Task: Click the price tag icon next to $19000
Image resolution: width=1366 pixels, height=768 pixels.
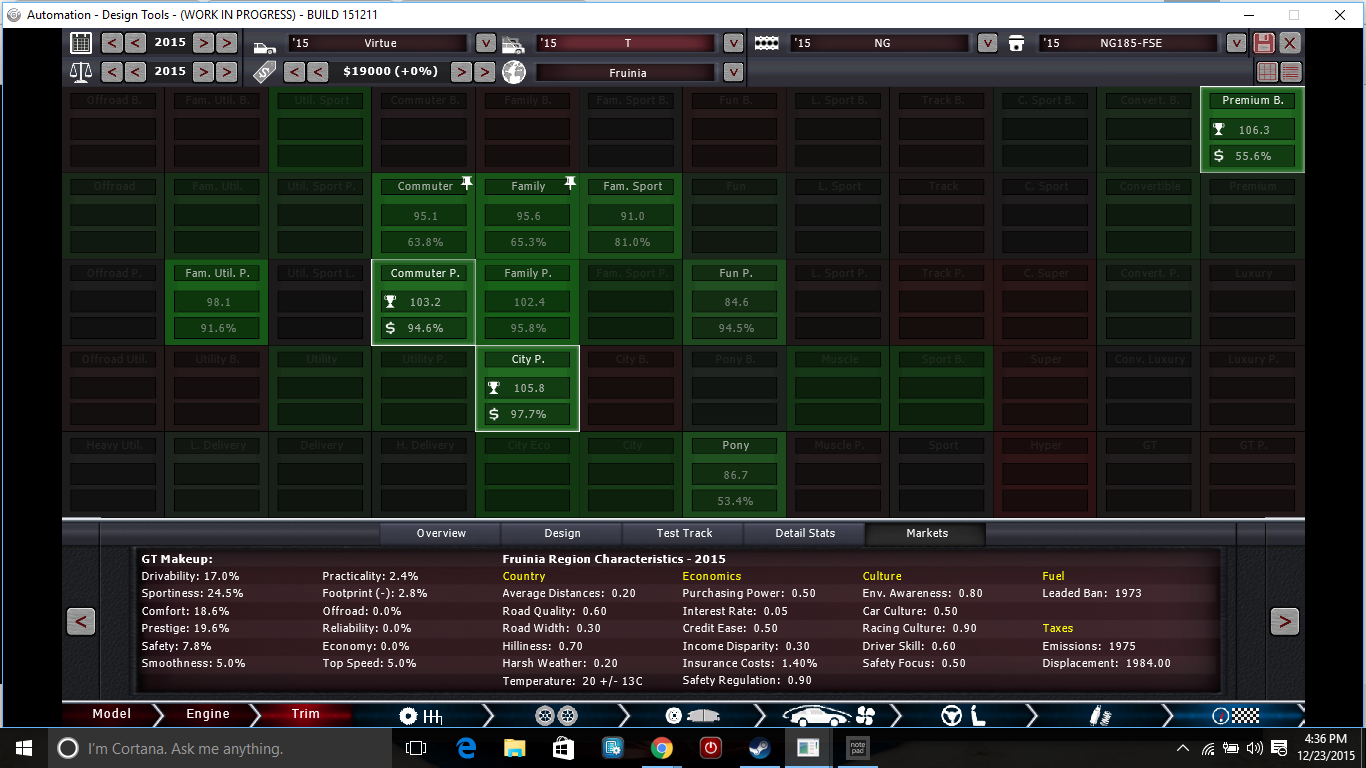Action: (264, 72)
